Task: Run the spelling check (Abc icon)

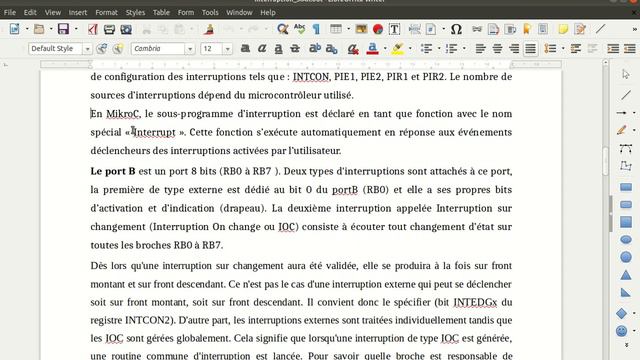Action: 299,29
